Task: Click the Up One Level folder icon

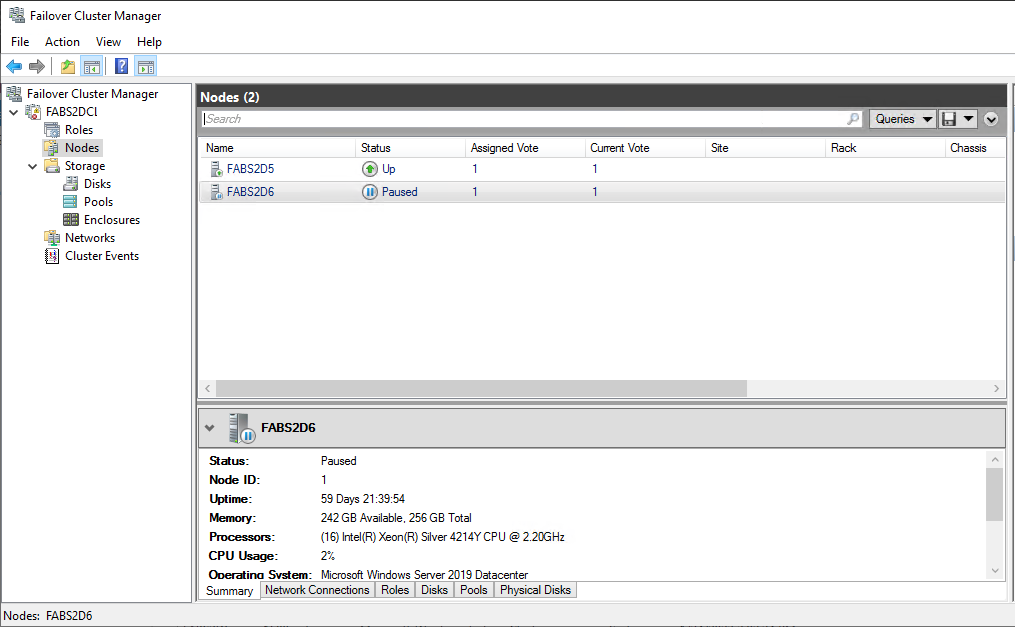Action: pyautogui.click(x=67, y=67)
